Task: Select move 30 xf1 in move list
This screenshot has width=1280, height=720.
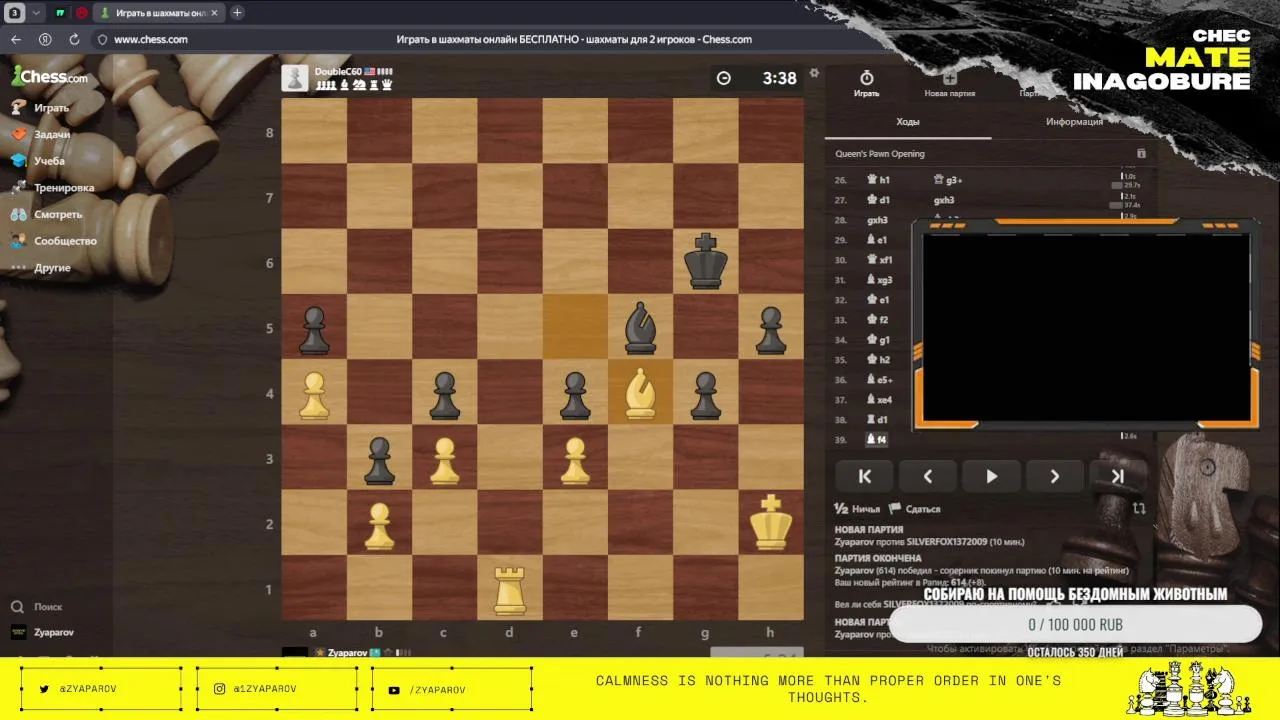Action: pyautogui.click(x=880, y=260)
